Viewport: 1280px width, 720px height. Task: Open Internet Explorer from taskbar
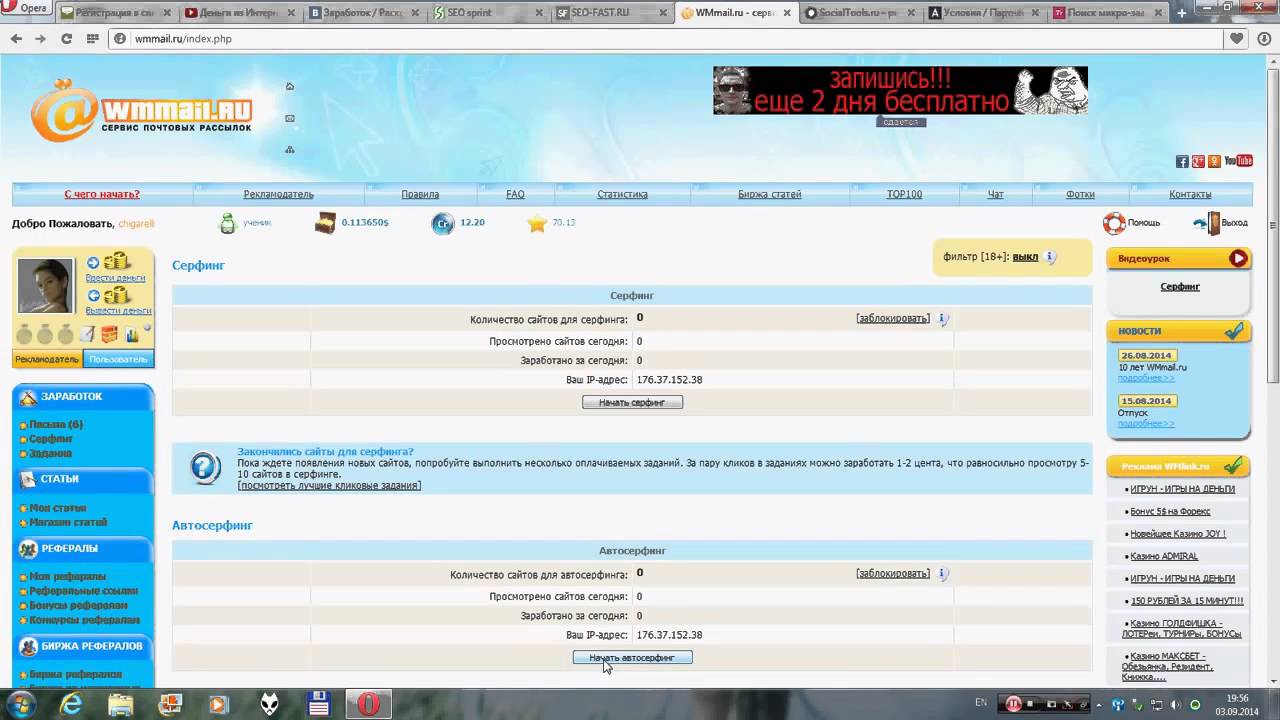(71, 704)
